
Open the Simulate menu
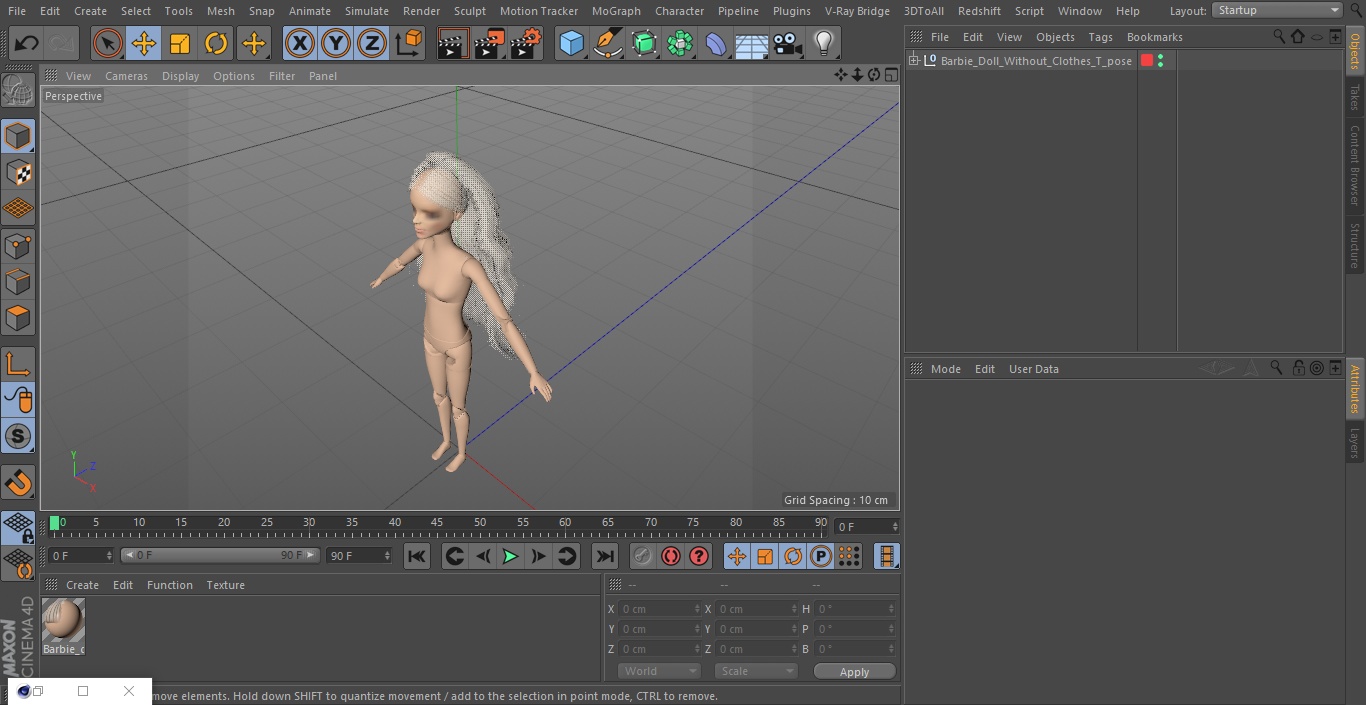[x=367, y=11]
